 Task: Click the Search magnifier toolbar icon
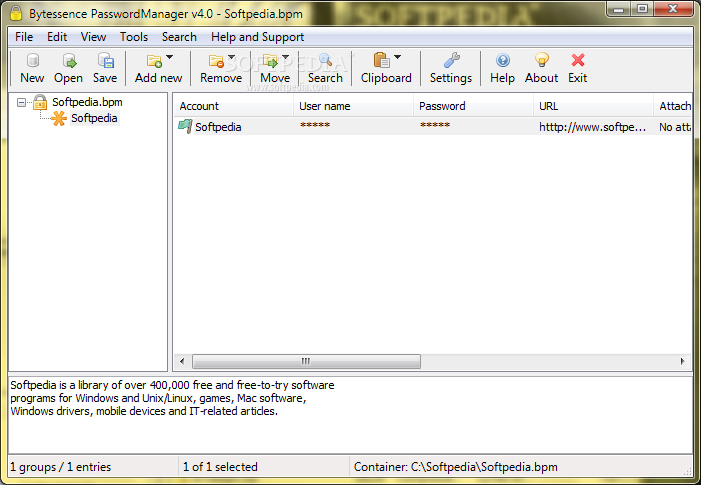coord(325,60)
